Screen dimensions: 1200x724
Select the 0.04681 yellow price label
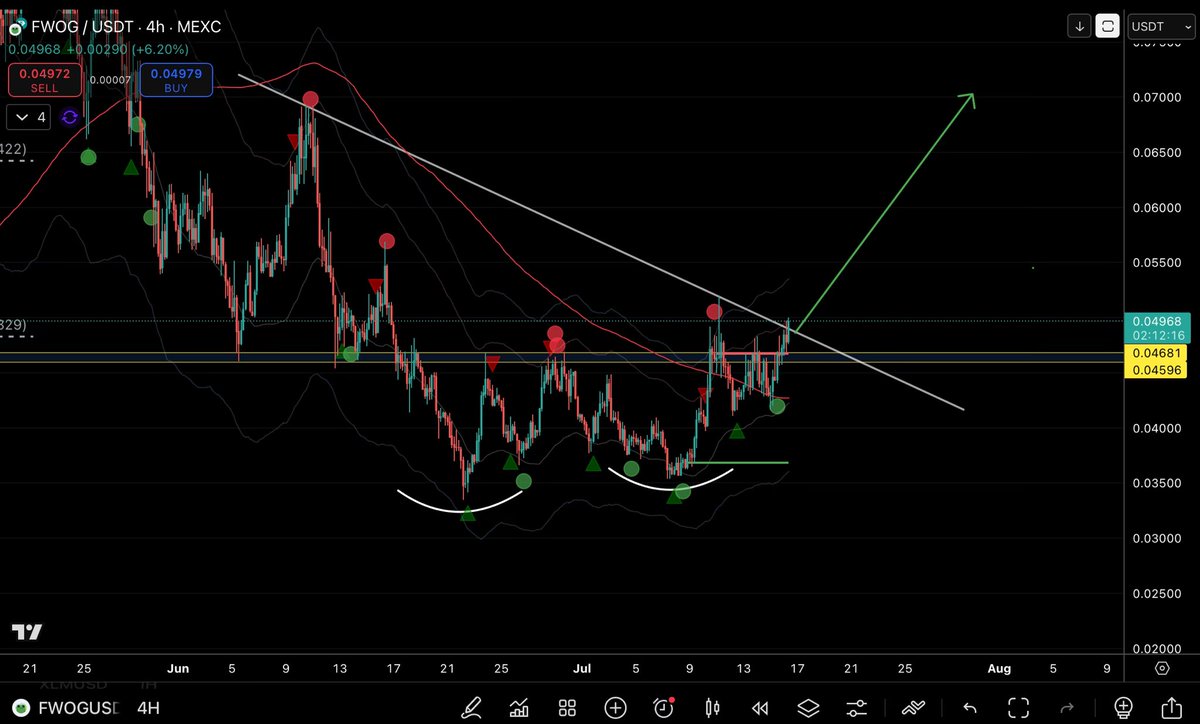pyautogui.click(x=1155, y=354)
